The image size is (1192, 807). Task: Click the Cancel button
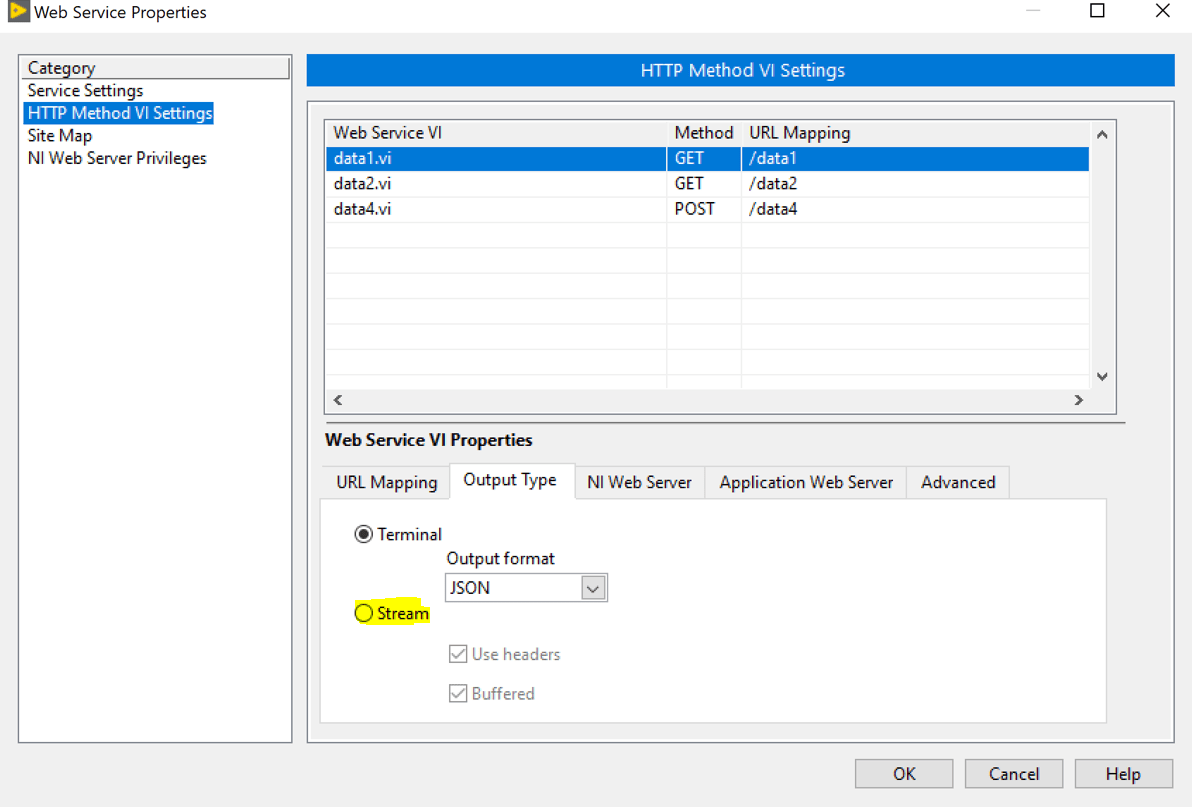click(x=1013, y=773)
